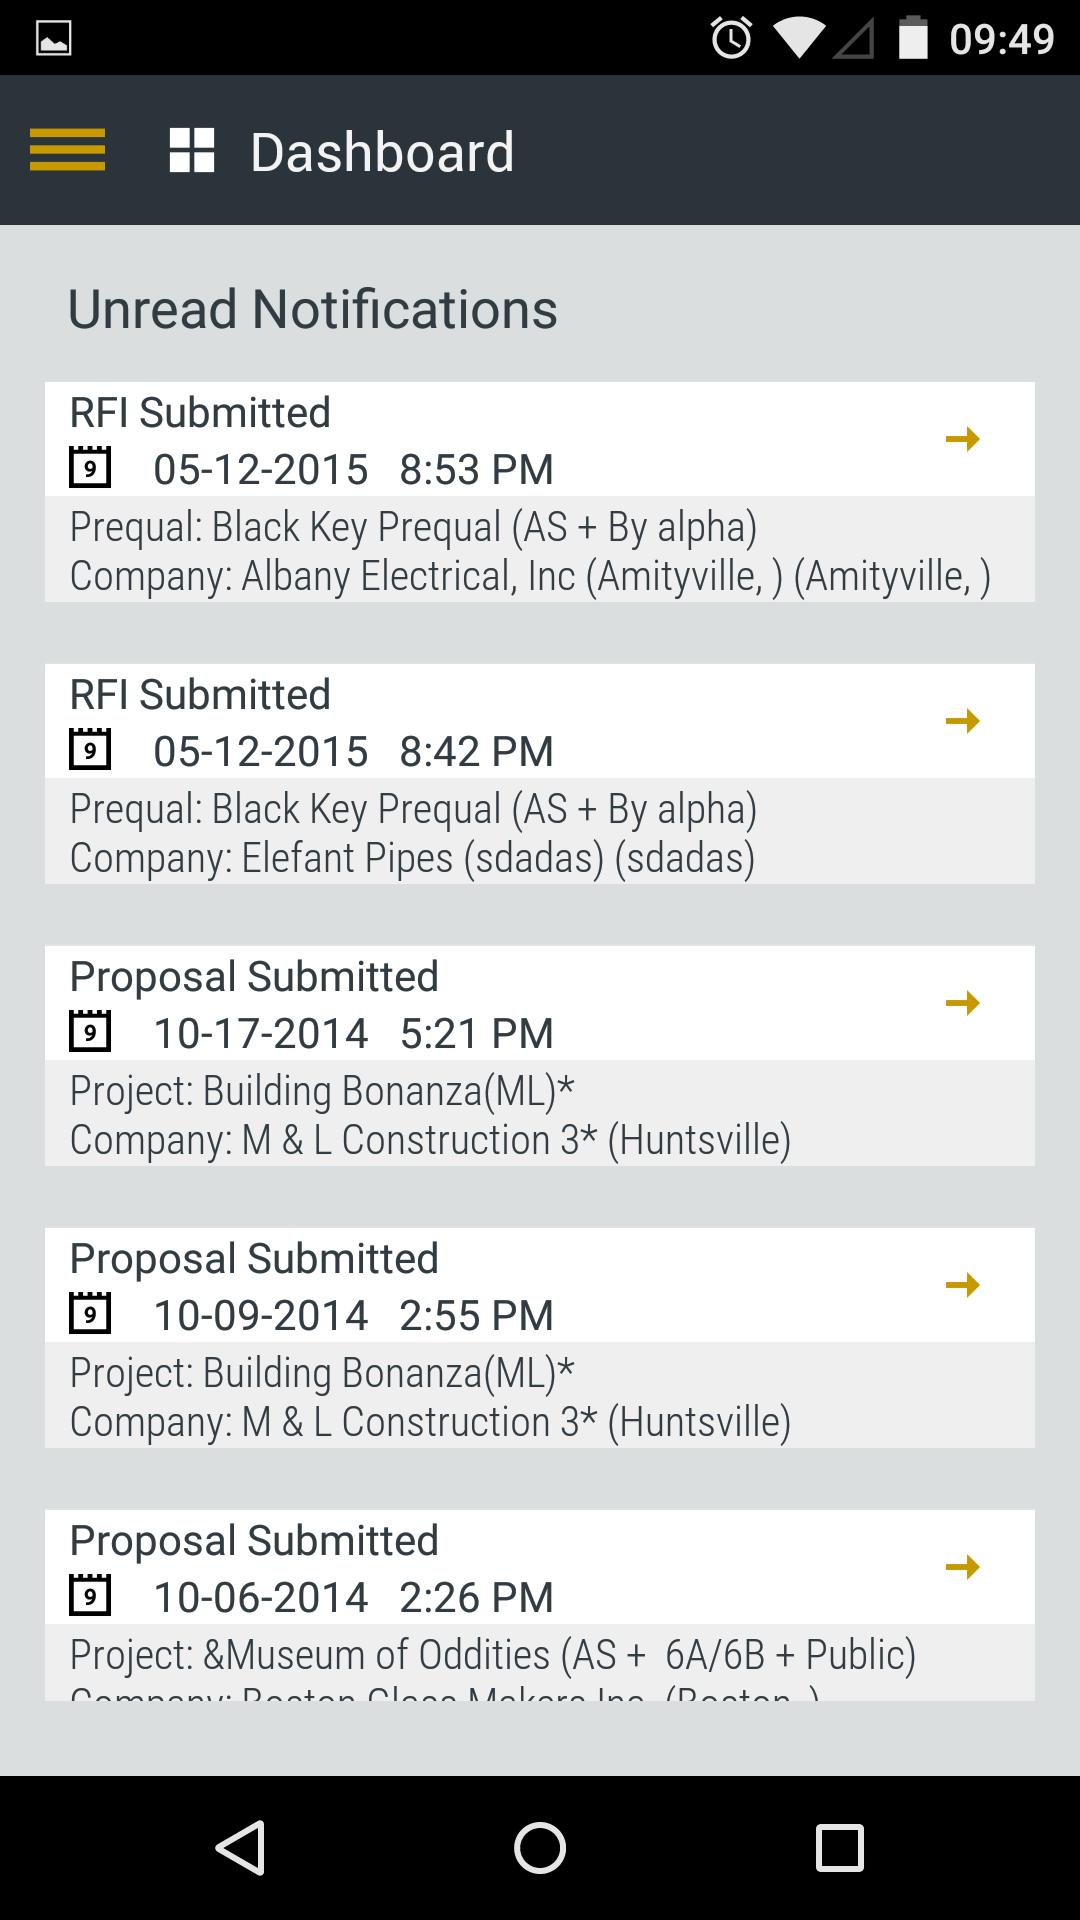
Task: Tap the Dashboard grid icon
Action: (192, 151)
